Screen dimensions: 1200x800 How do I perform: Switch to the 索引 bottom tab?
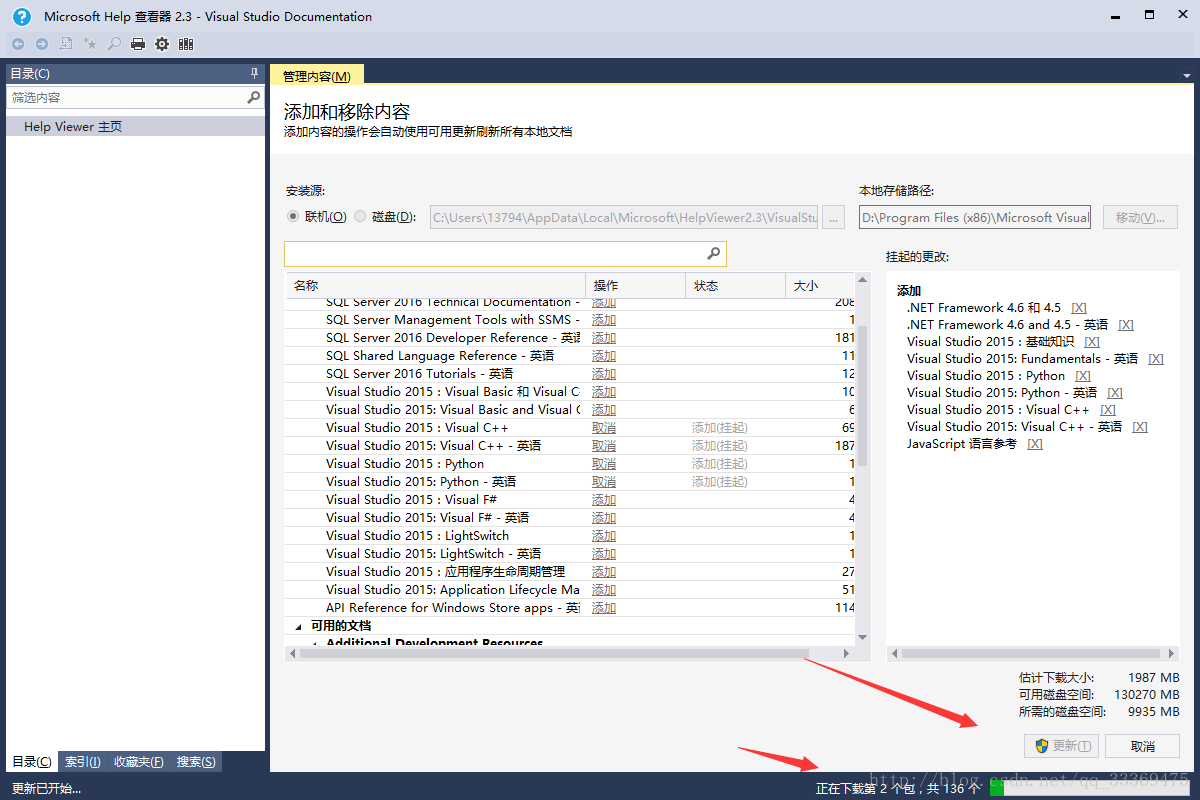click(x=83, y=762)
